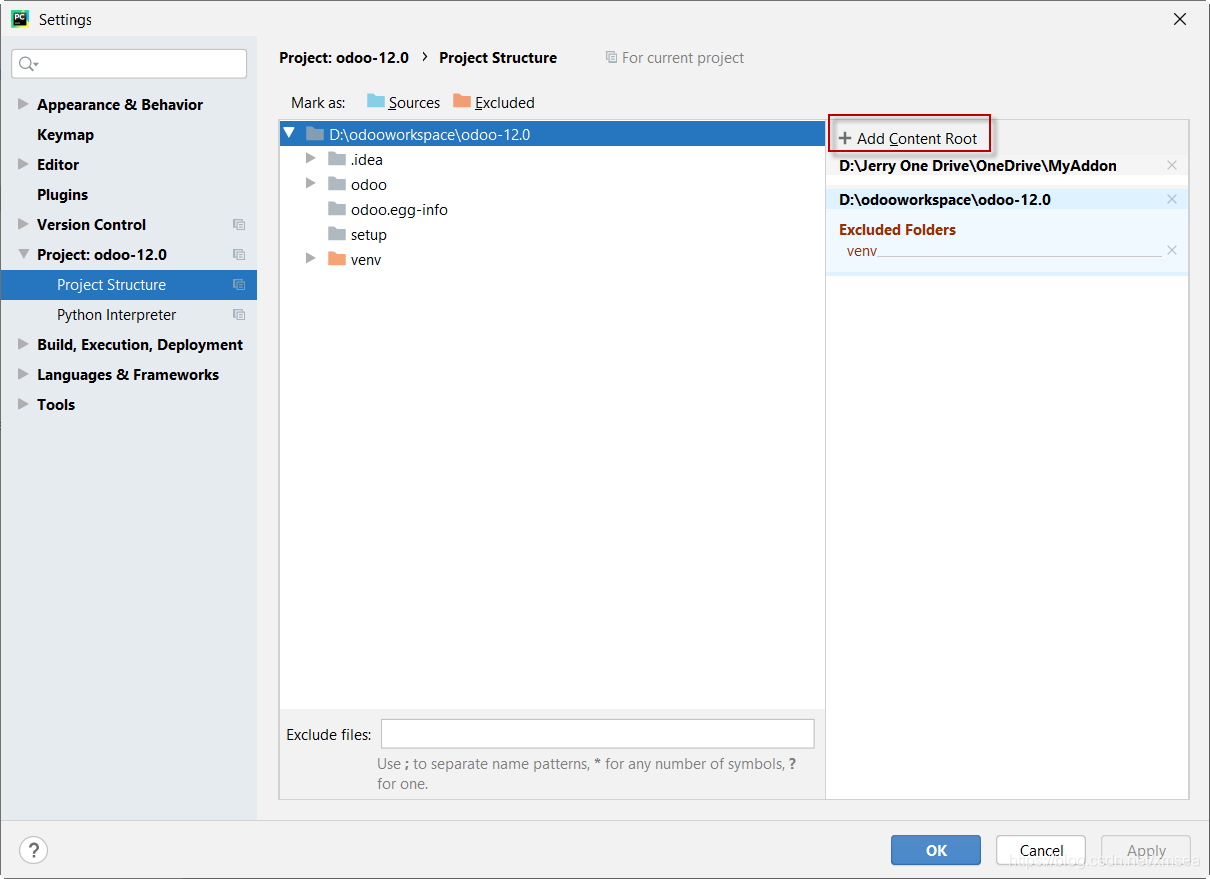Select the D:\odooworkspace\odoo-12.0 content root entry
This screenshot has height=879, width=1210.
click(x=945, y=200)
